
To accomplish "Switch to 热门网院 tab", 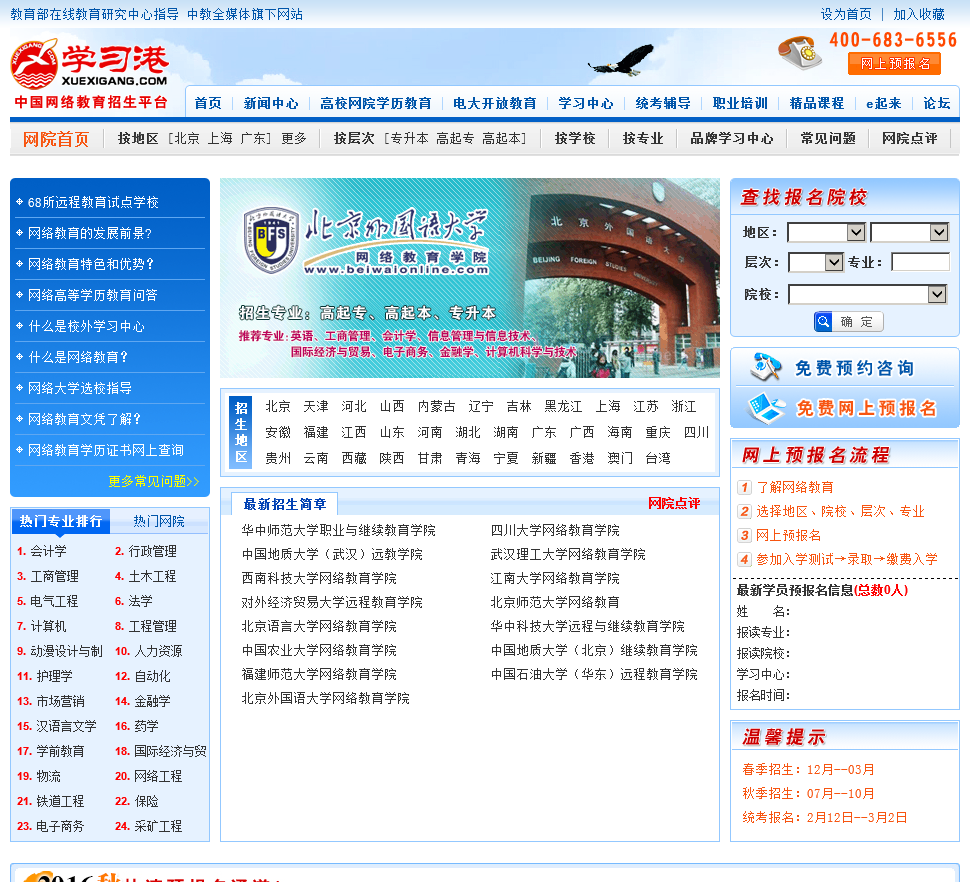I will [x=159, y=521].
